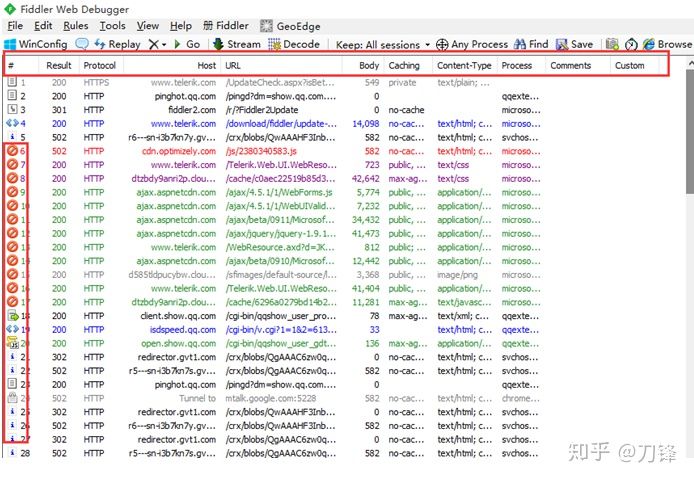Select the /r/?Fiddler2Update URL cell
The image size is (694, 480).
point(262,110)
